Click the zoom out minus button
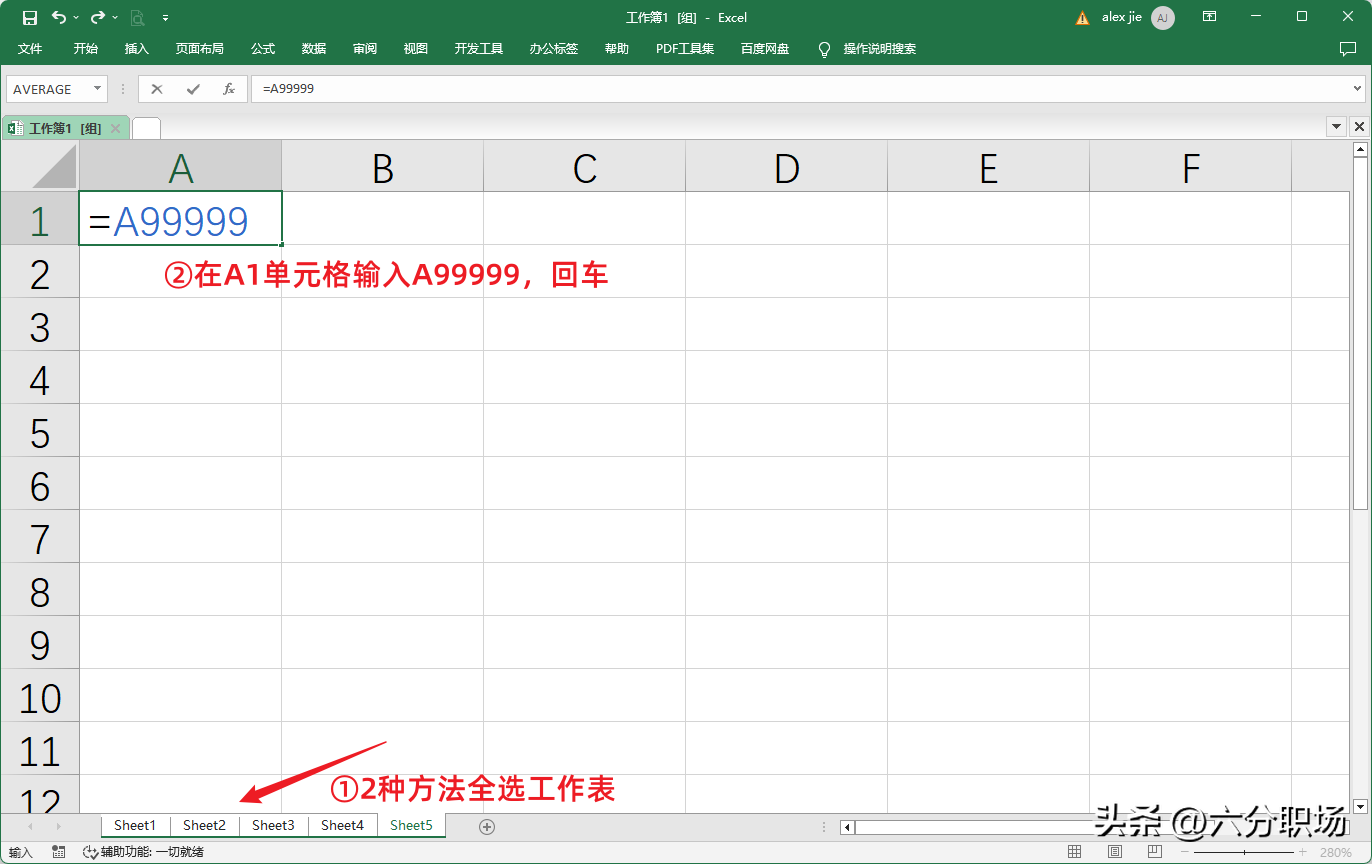 click(1185, 852)
